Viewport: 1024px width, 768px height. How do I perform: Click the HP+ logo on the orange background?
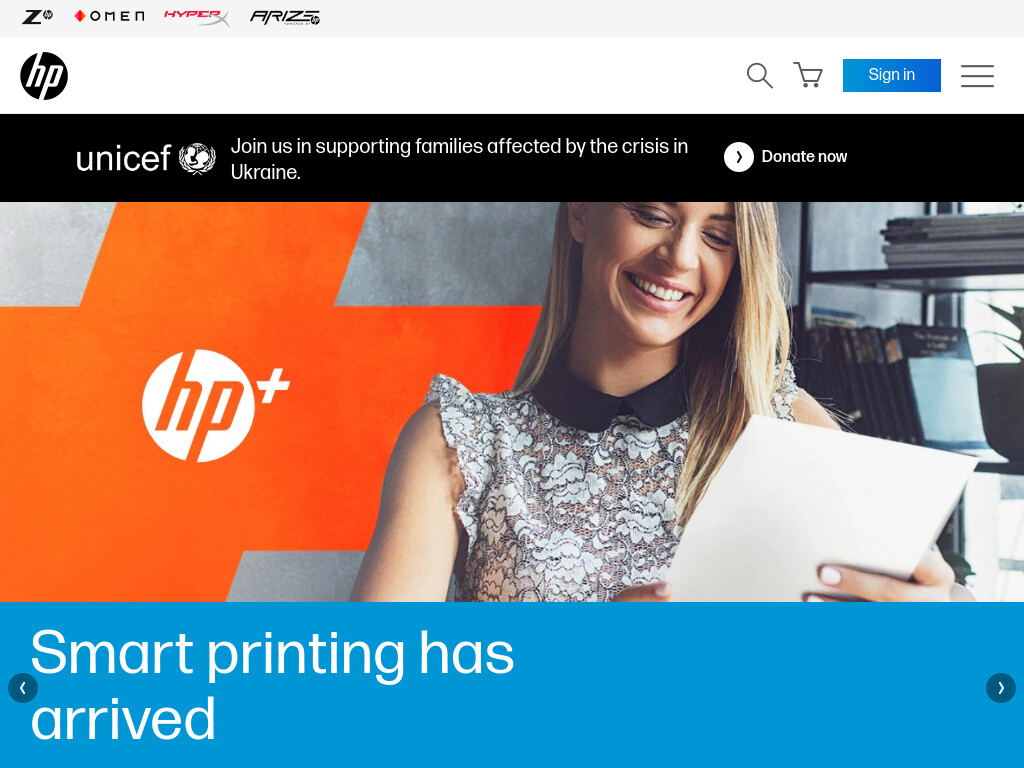pos(216,406)
